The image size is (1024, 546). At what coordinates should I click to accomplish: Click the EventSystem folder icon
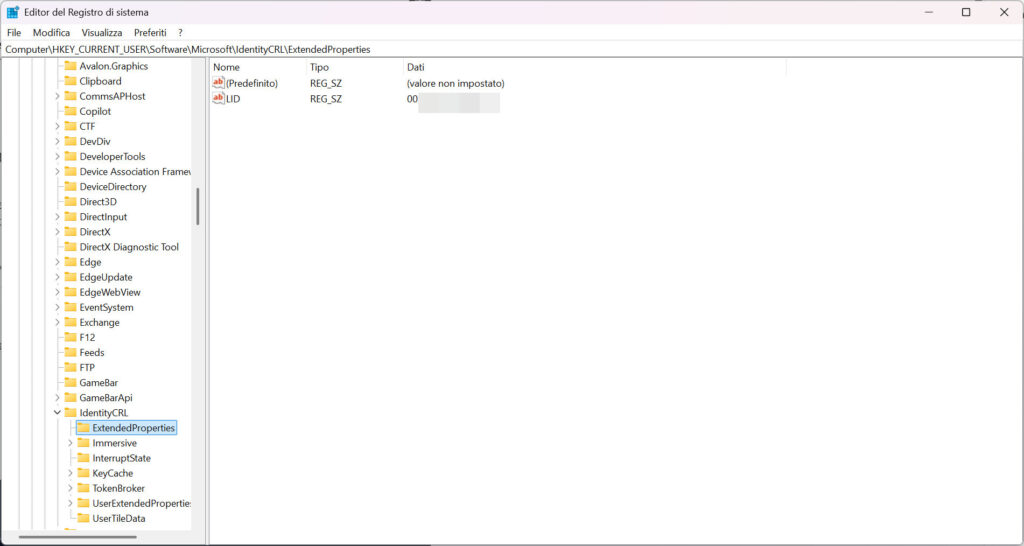coord(71,307)
